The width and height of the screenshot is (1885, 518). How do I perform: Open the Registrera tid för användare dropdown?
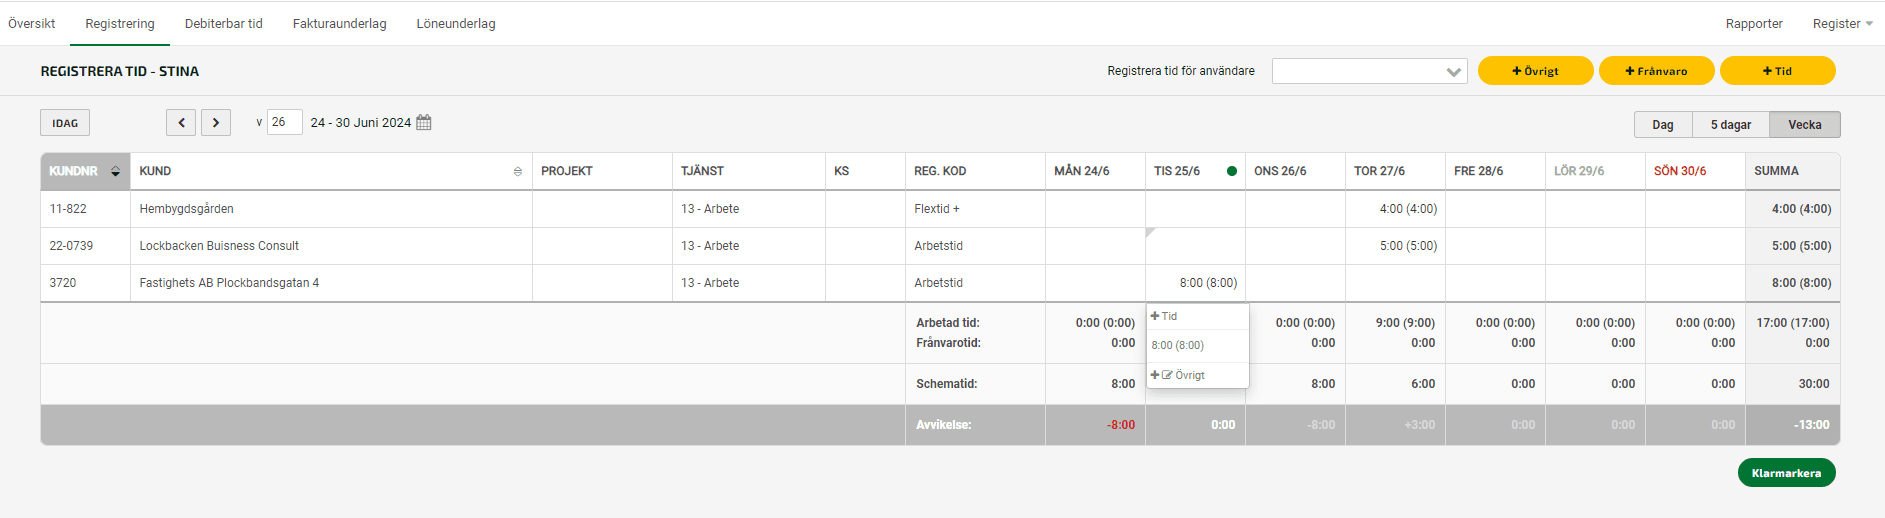click(x=1369, y=71)
